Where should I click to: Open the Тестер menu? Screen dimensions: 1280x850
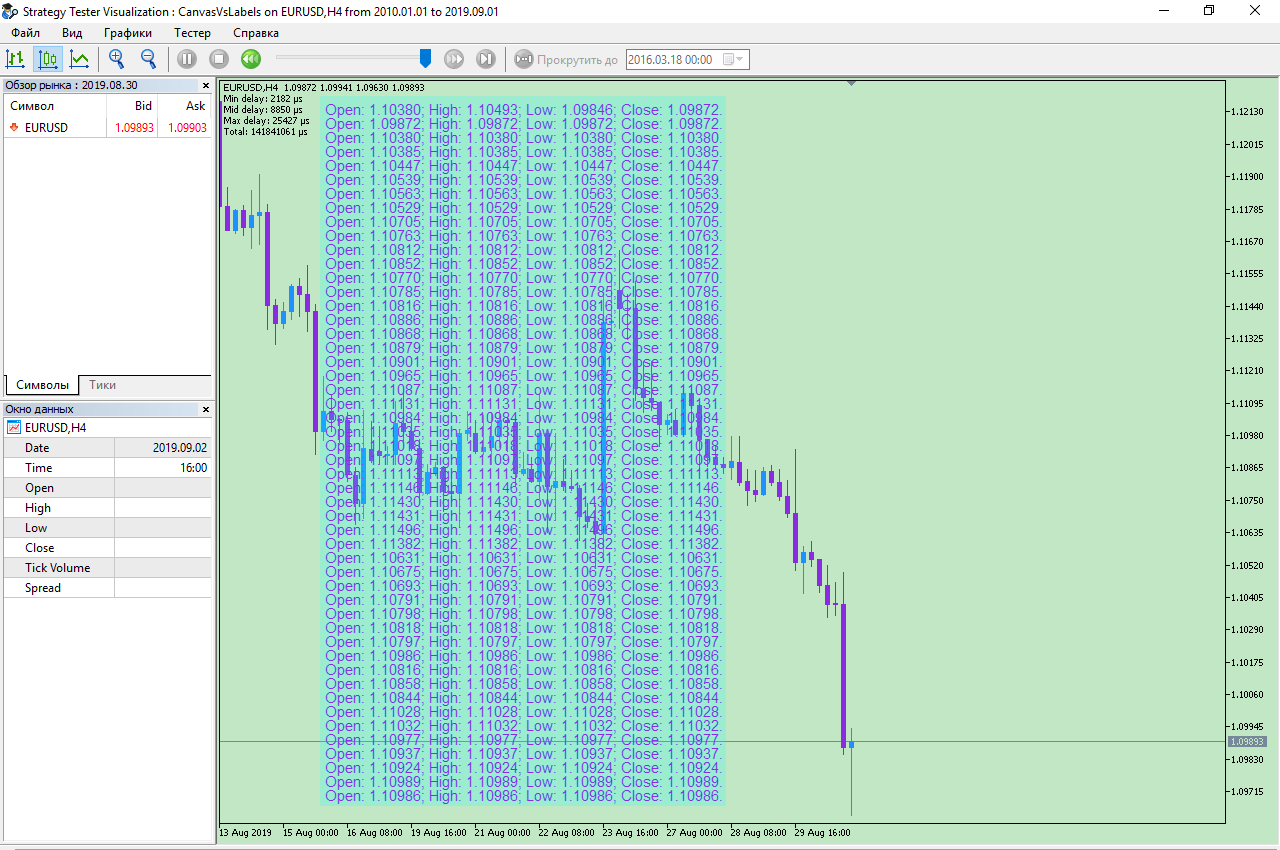pos(192,33)
